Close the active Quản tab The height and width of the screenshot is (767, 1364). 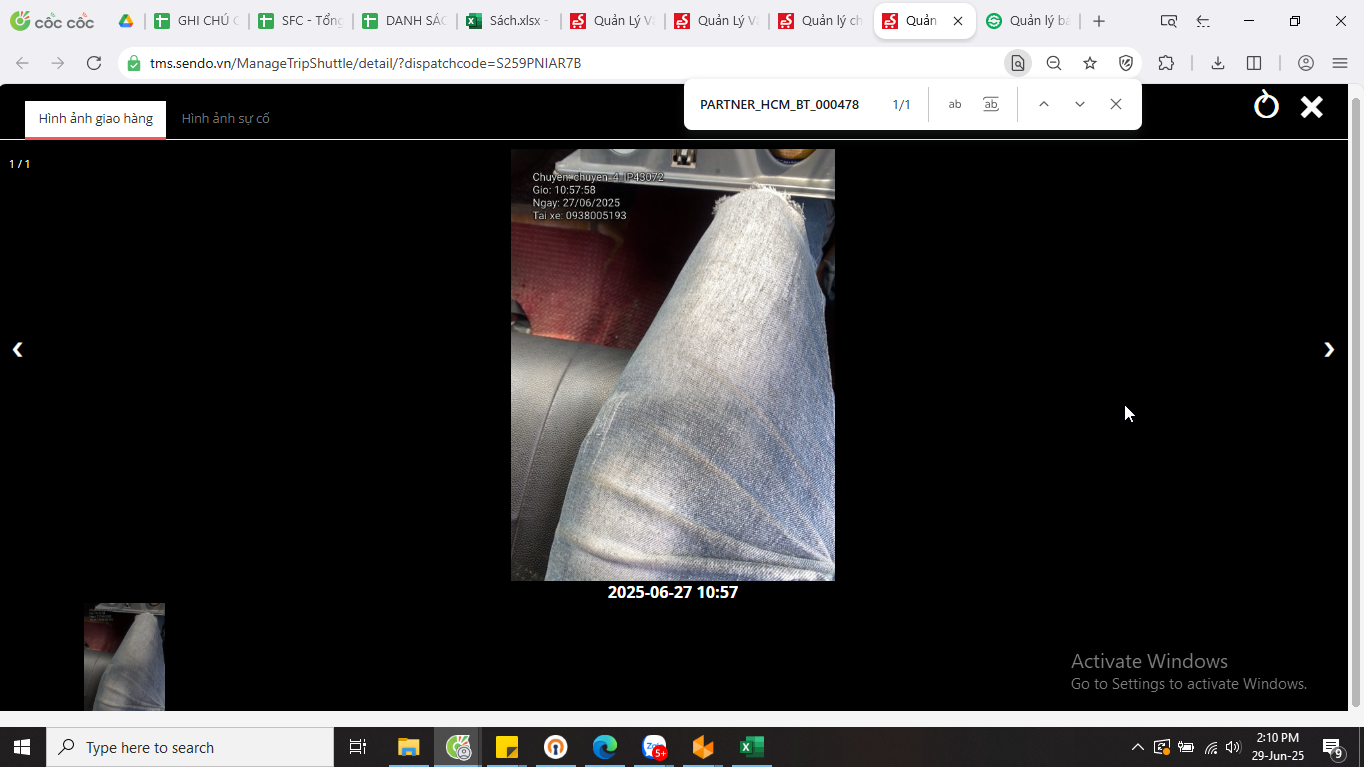[958, 21]
